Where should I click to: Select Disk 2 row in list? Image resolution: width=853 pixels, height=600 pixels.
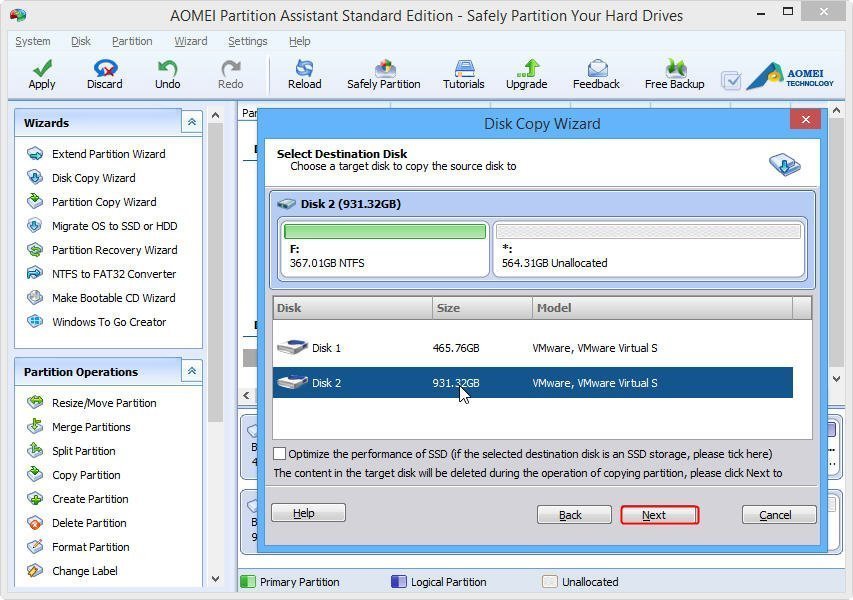tap(533, 382)
